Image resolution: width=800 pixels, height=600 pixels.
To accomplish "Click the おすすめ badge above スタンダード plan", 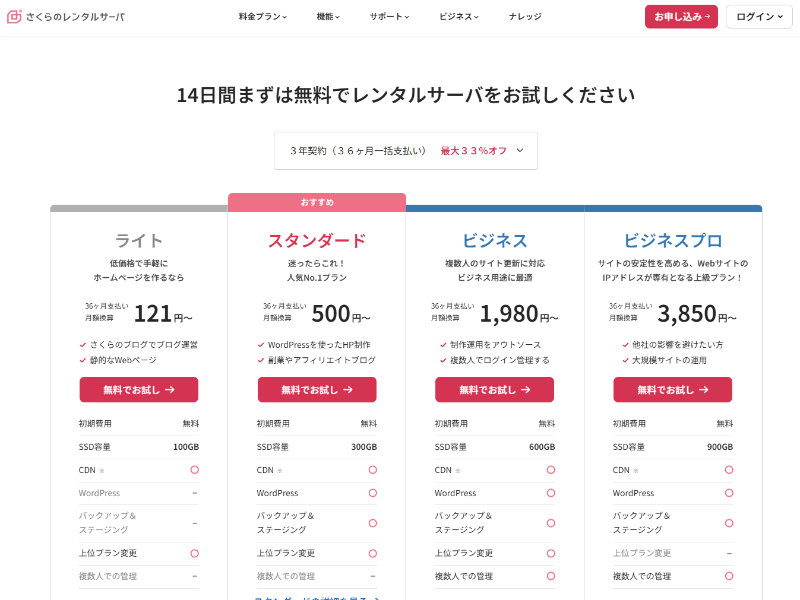I will coord(316,201).
